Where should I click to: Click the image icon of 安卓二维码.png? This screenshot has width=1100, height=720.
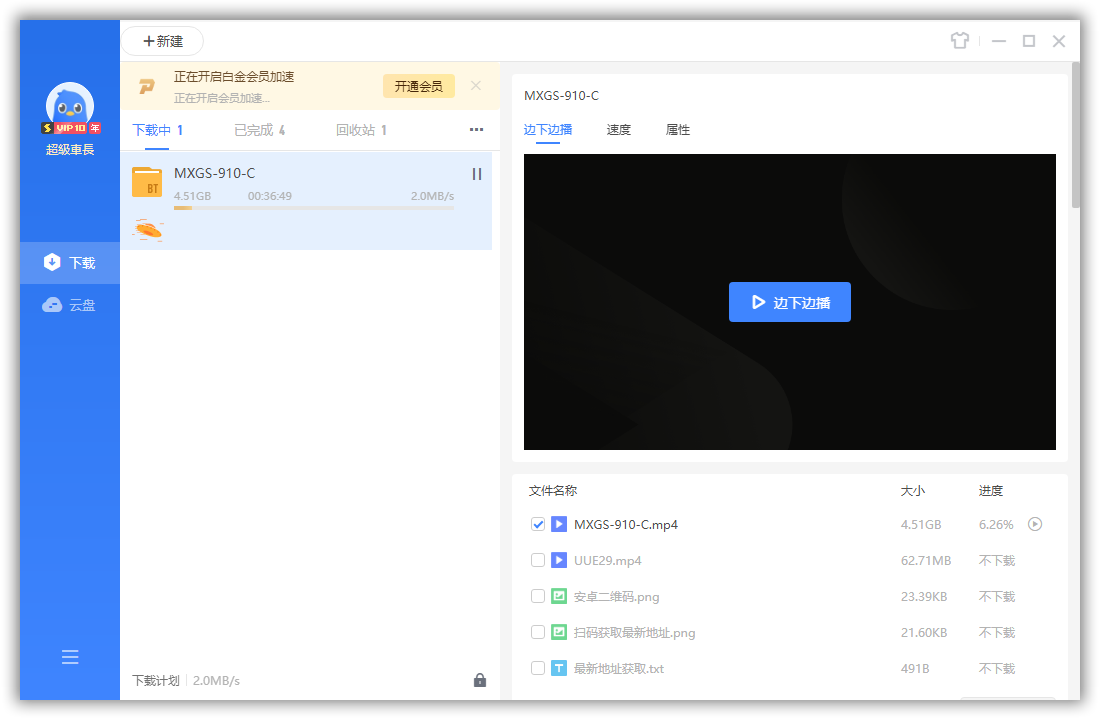coord(558,596)
